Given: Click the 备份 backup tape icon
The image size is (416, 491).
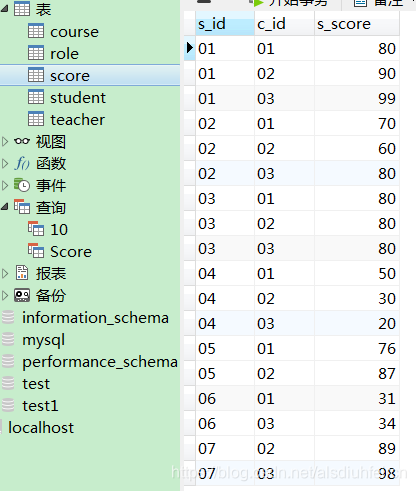Looking at the screenshot, I should point(22,295).
